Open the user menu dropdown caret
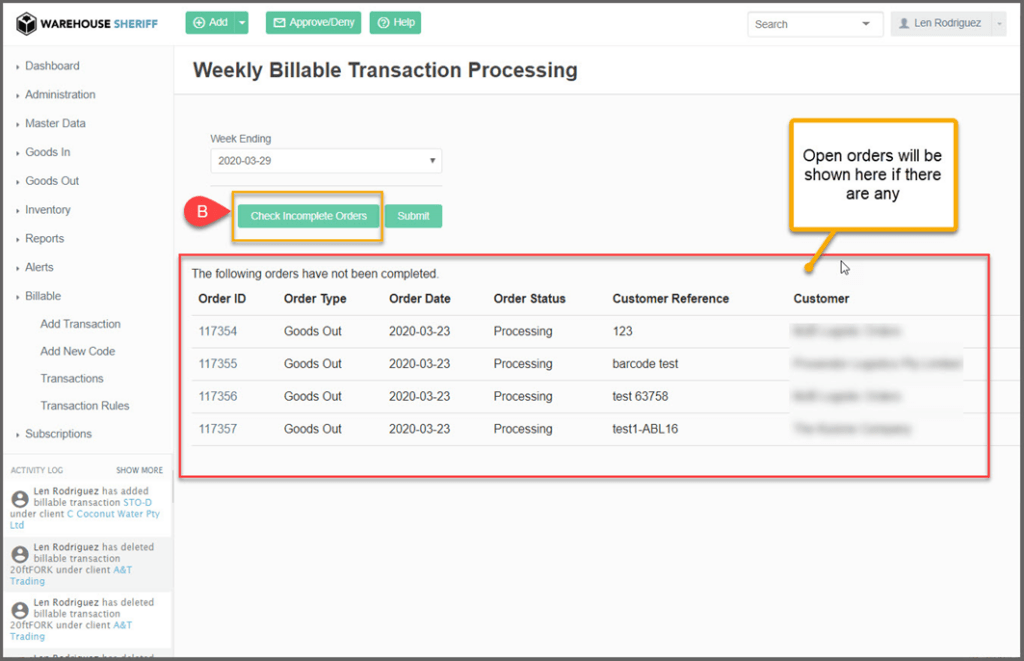The image size is (1024, 661). click(997, 24)
